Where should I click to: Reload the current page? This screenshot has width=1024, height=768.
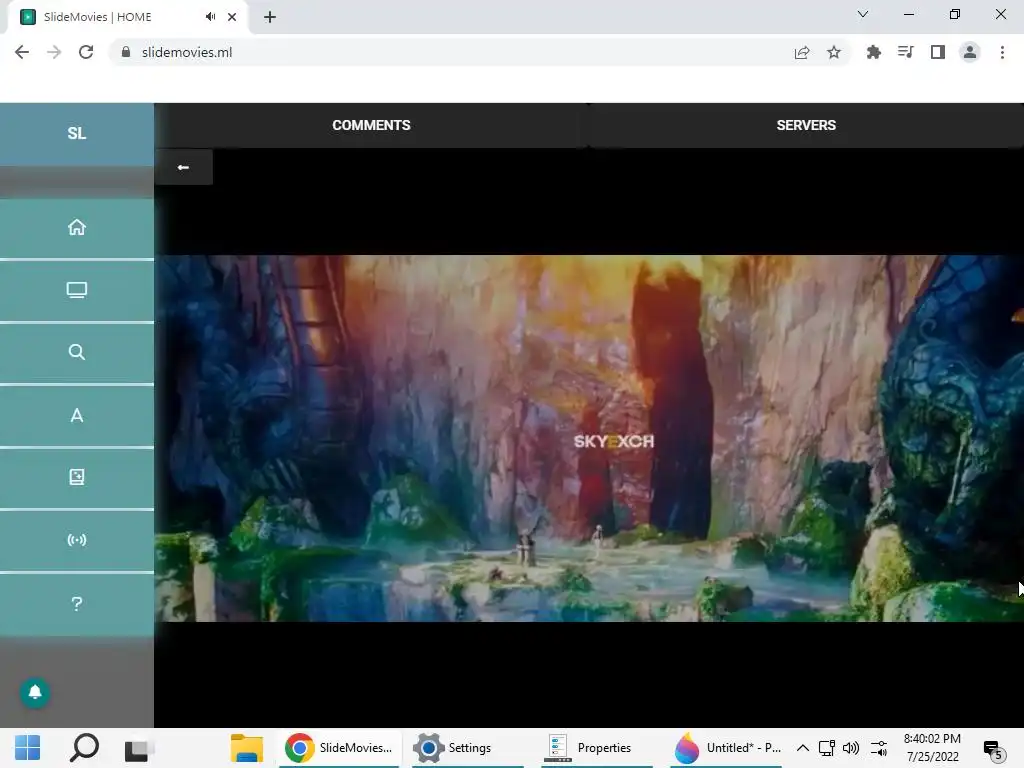pos(86,52)
